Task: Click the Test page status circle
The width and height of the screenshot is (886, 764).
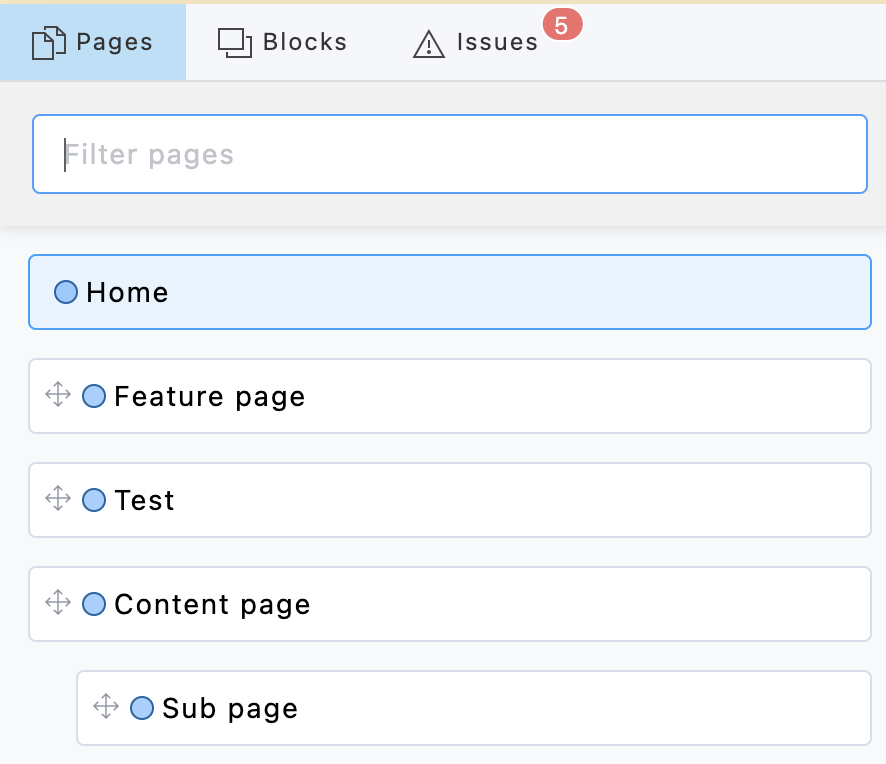Action: pos(94,500)
